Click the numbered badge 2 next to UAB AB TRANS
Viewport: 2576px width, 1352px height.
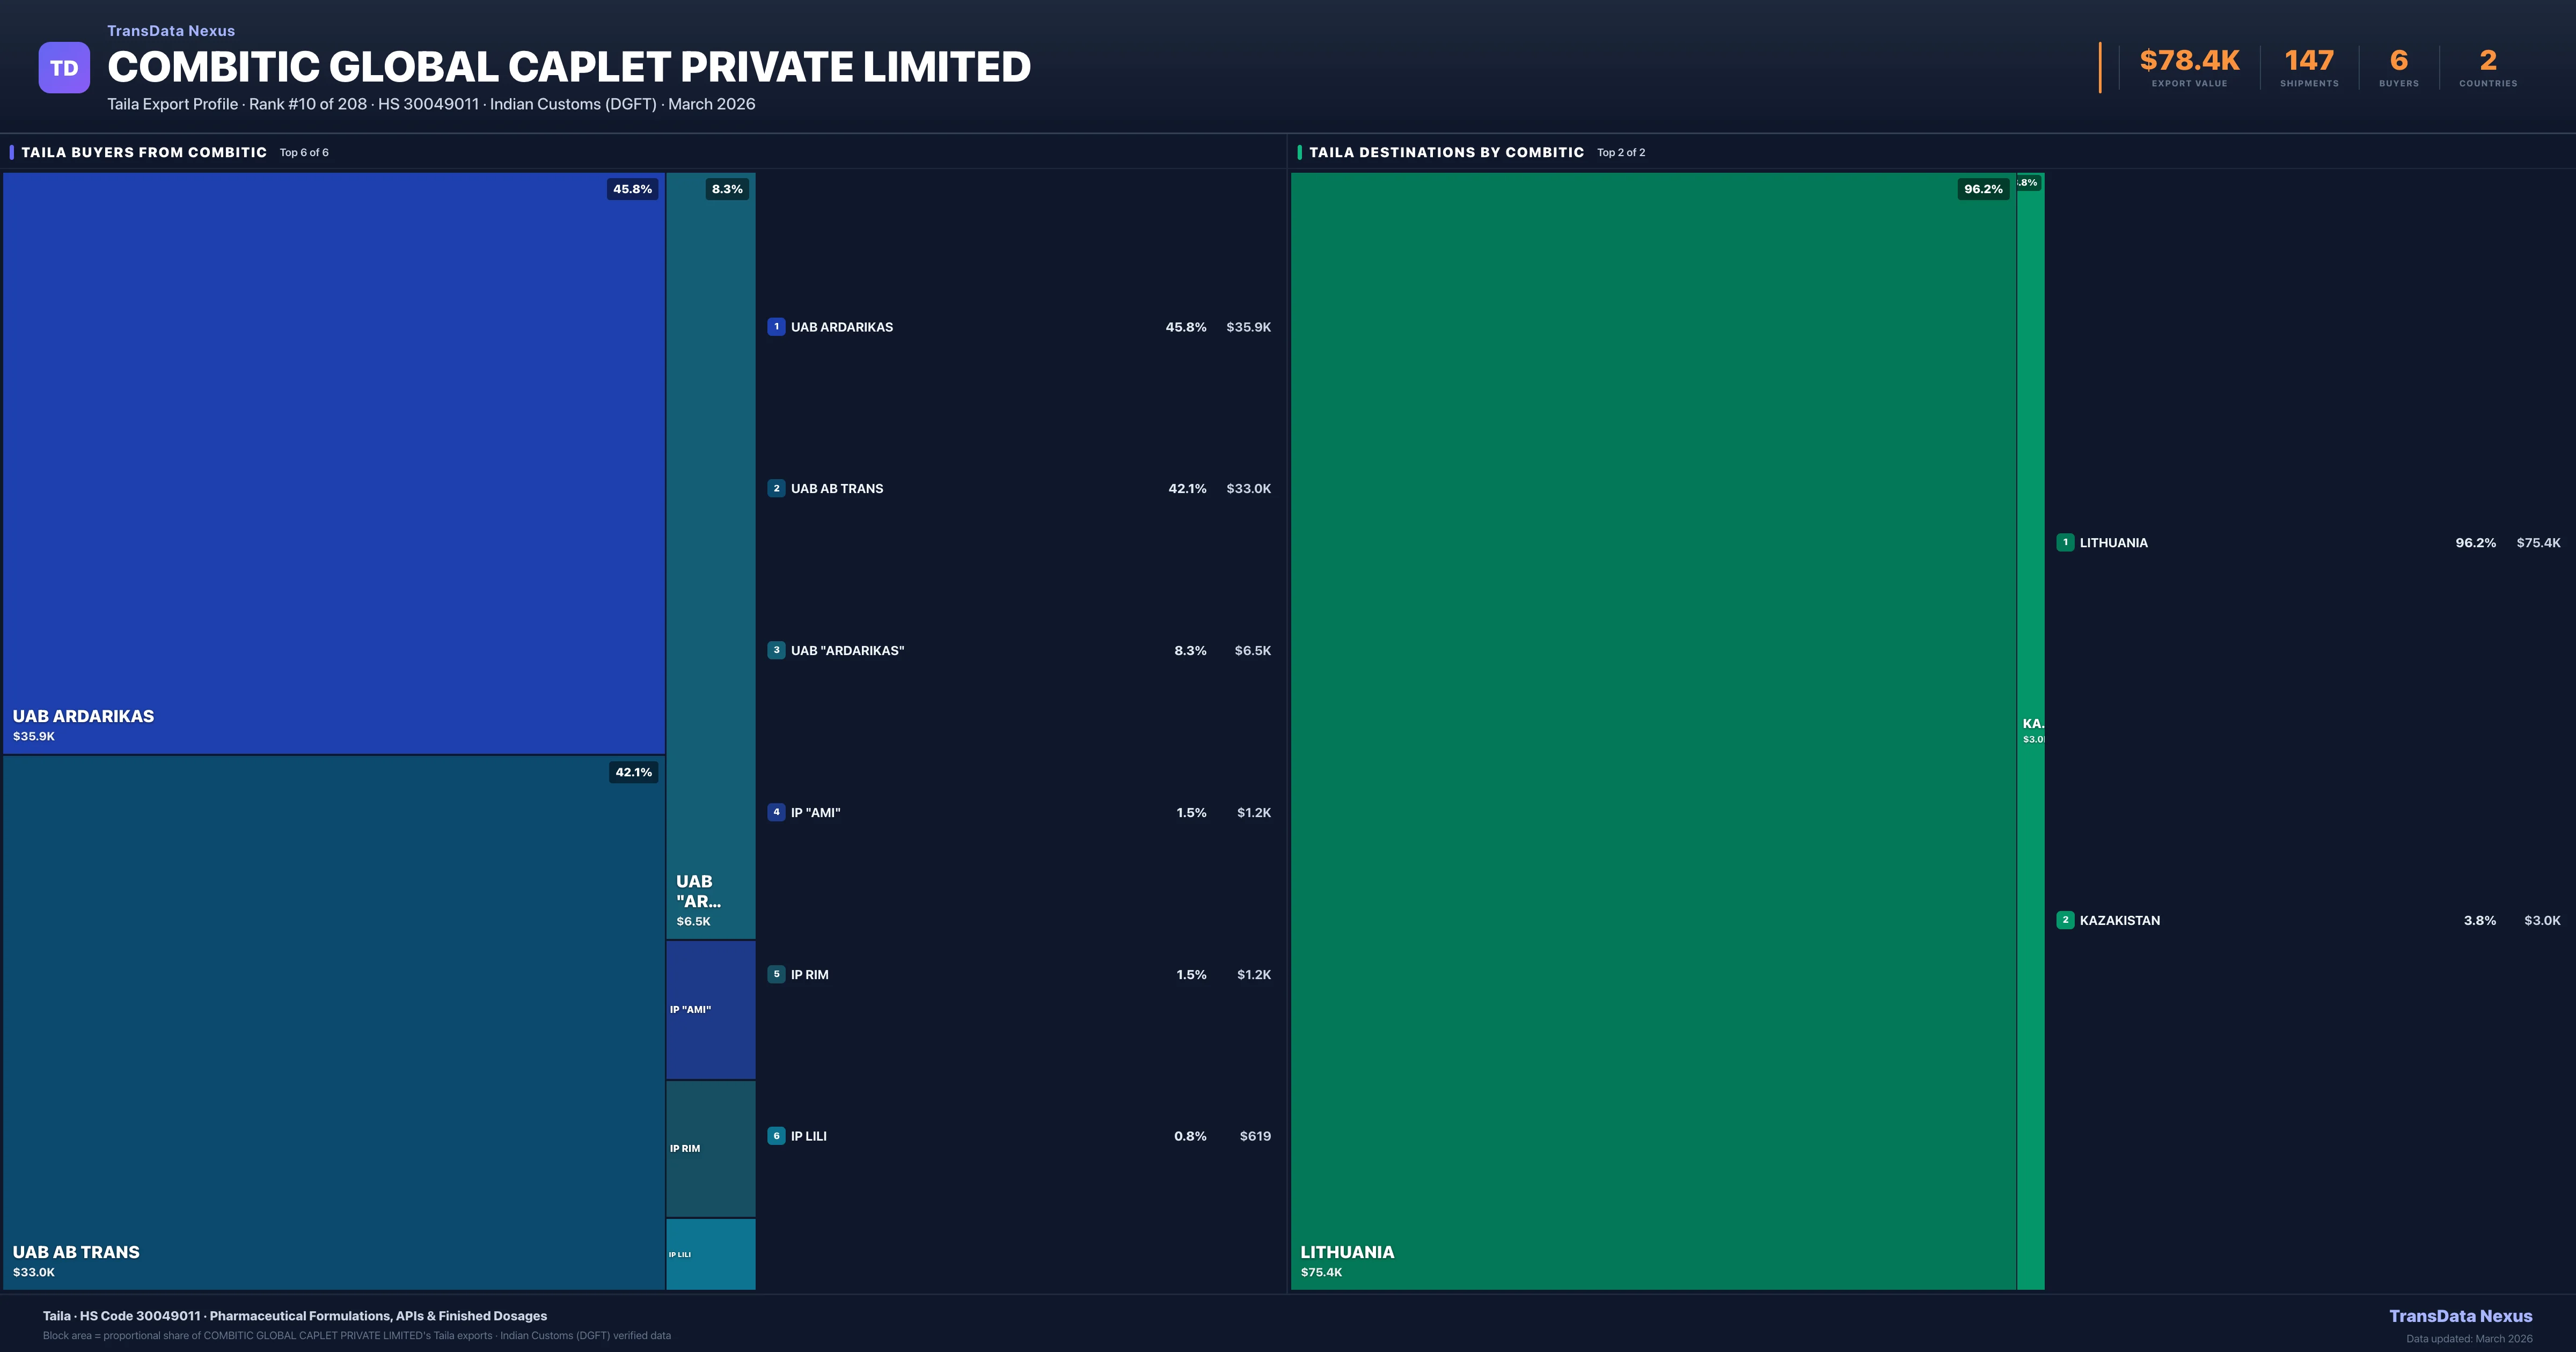777,489
